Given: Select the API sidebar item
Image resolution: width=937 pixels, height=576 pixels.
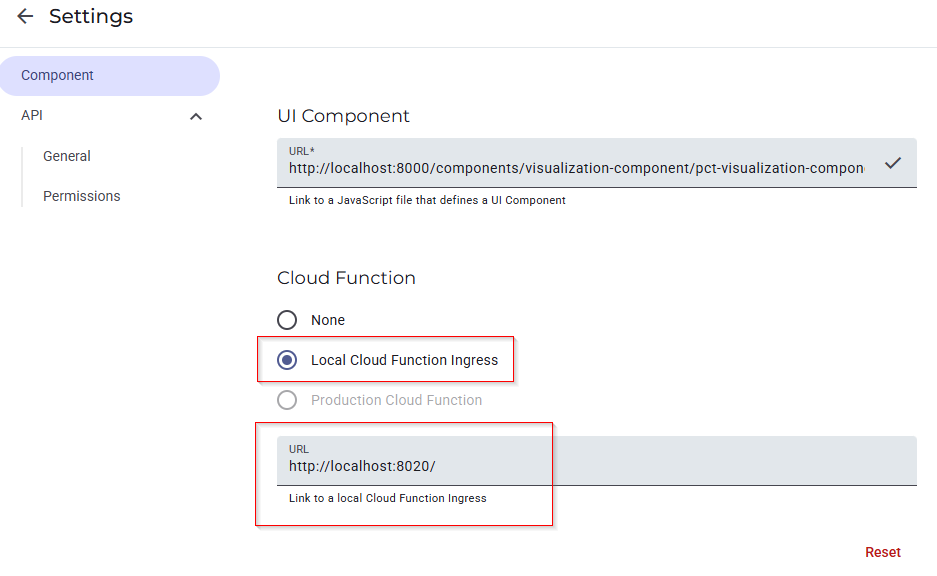Looking at the screenshot, I should 33,116.
